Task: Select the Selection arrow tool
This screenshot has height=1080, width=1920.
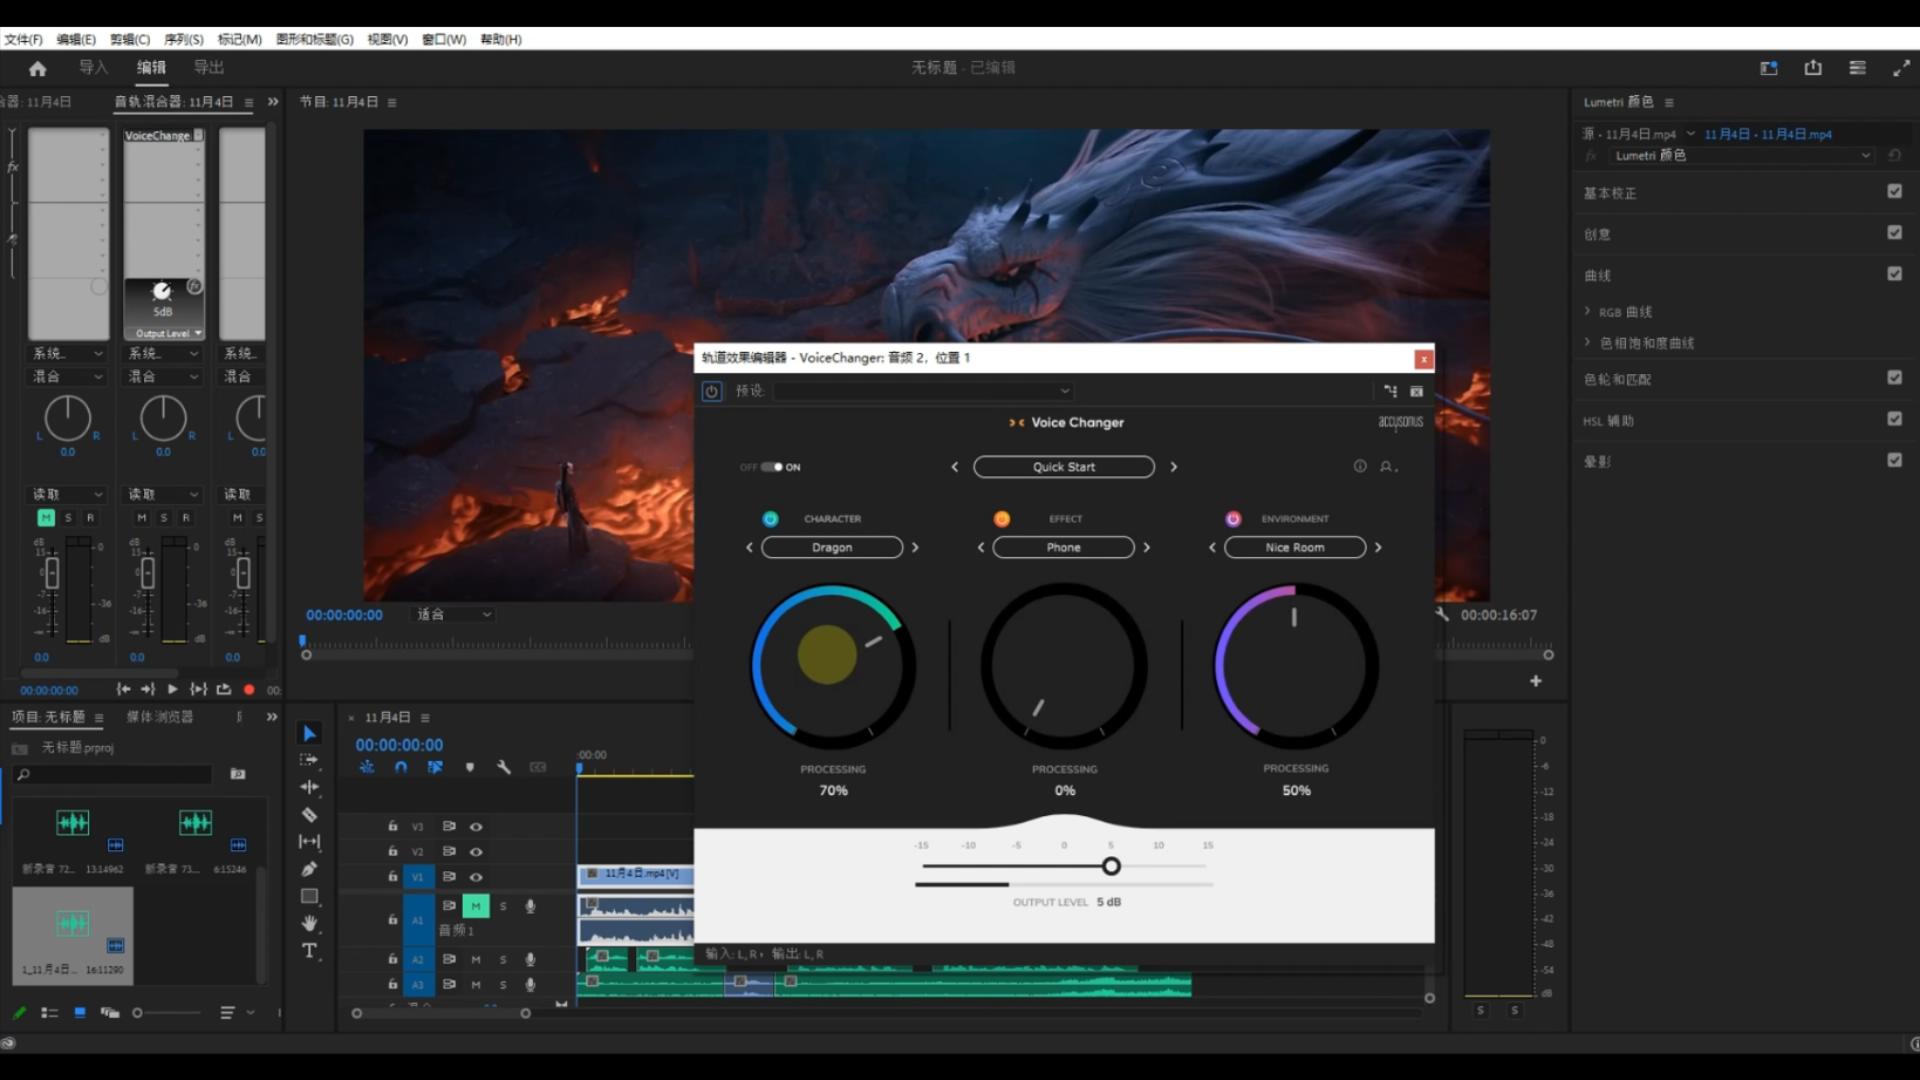Action: [x=310, y=734]
